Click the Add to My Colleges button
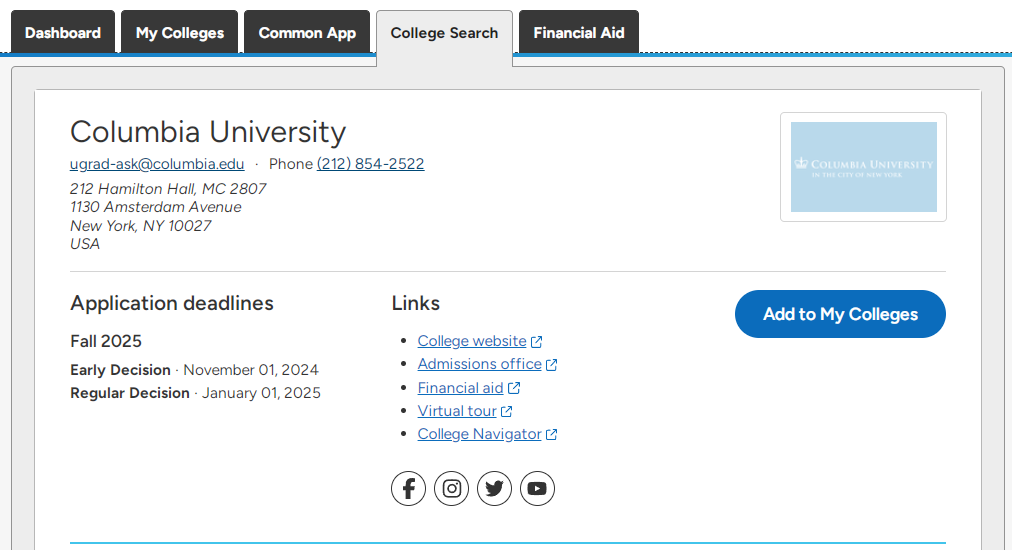Screen dimensions: 1012x550 tap(840, 314)
